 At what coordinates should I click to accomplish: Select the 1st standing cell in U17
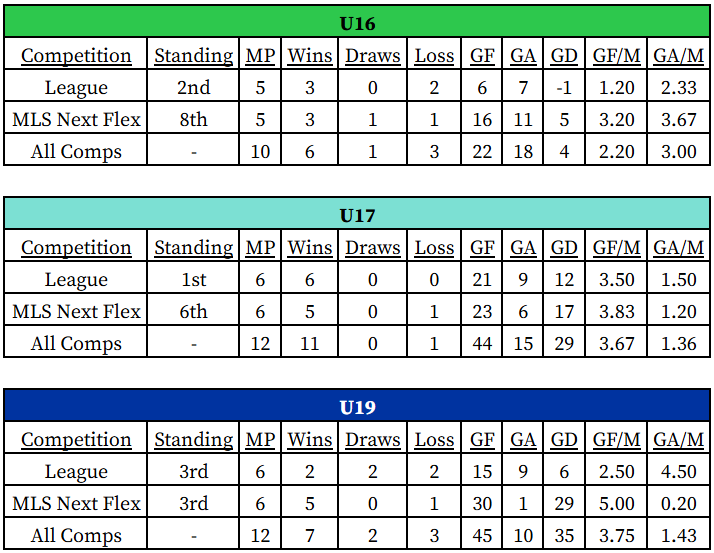(193, 280)
